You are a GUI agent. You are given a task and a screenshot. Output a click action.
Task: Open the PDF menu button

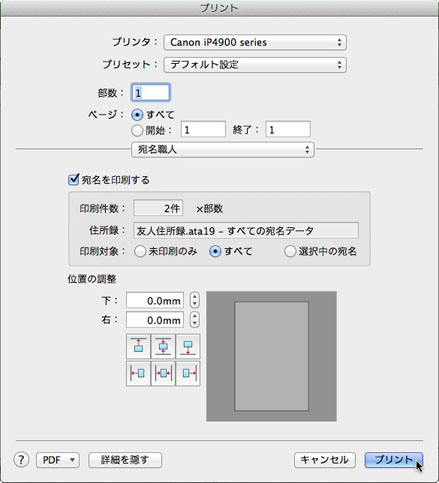(58, 460)
